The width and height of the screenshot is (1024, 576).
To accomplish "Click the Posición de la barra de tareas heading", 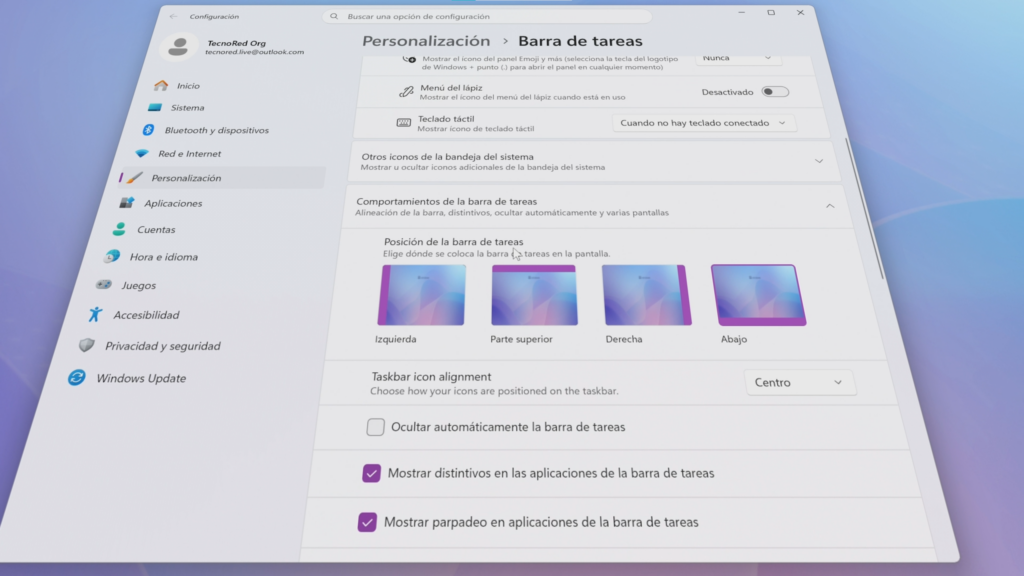I will coord(453,242).
